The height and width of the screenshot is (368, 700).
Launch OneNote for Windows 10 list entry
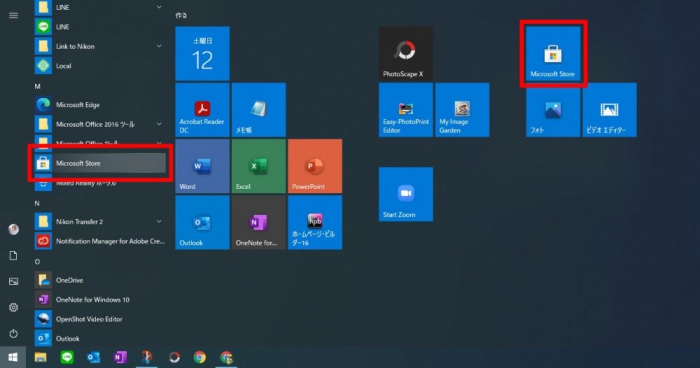coord(100,300)
